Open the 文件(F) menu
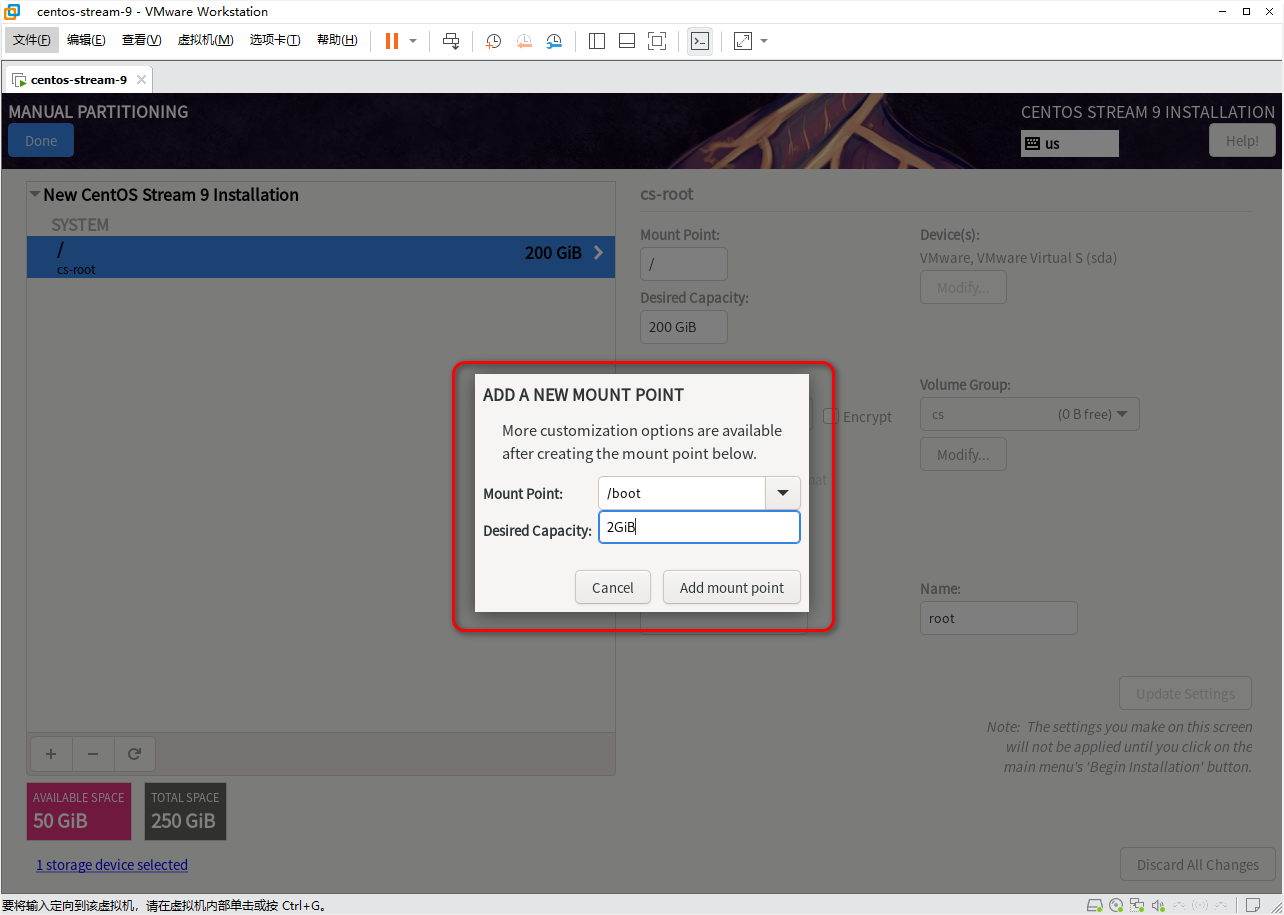The image size is (1284, 915). click(x=32, y=40)
